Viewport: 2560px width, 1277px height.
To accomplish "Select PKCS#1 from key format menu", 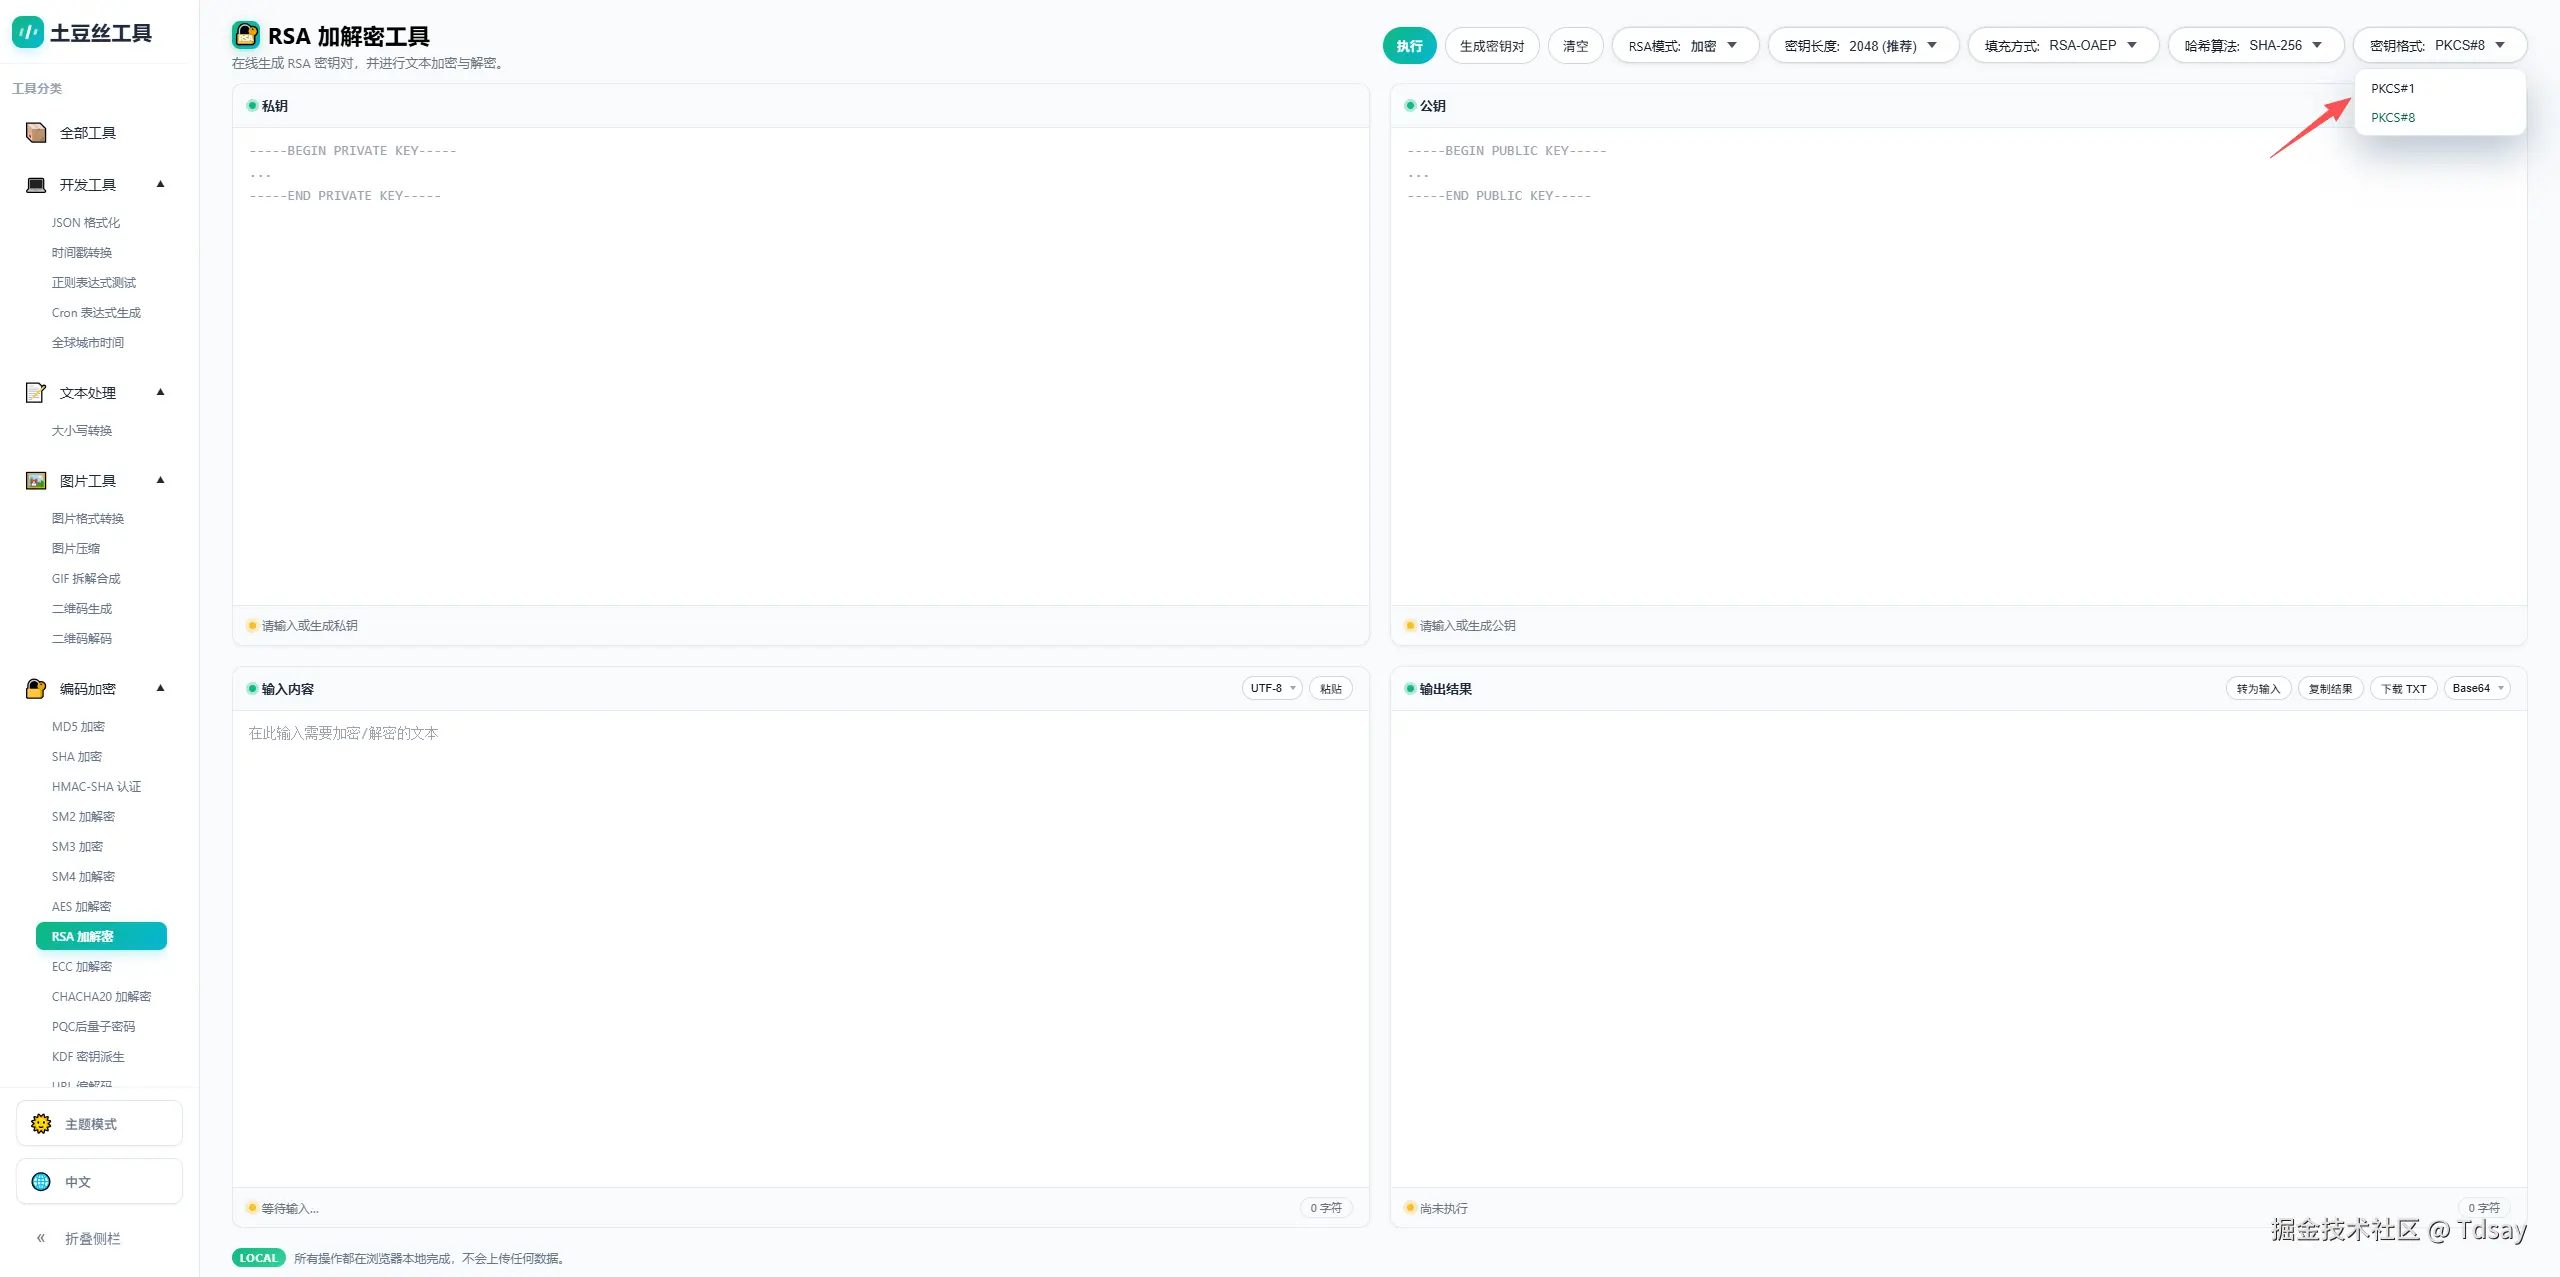I will click(2392, 89).
